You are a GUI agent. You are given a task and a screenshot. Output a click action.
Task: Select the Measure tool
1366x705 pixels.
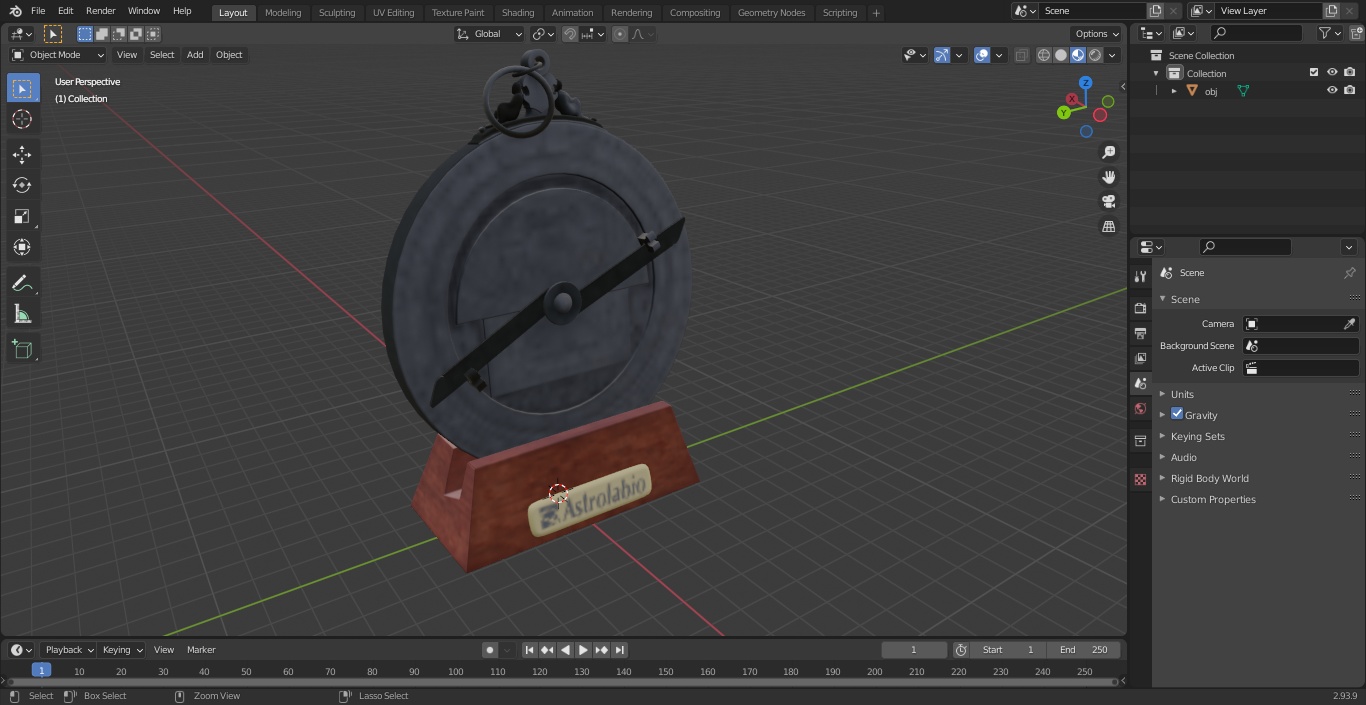[22, 315]
